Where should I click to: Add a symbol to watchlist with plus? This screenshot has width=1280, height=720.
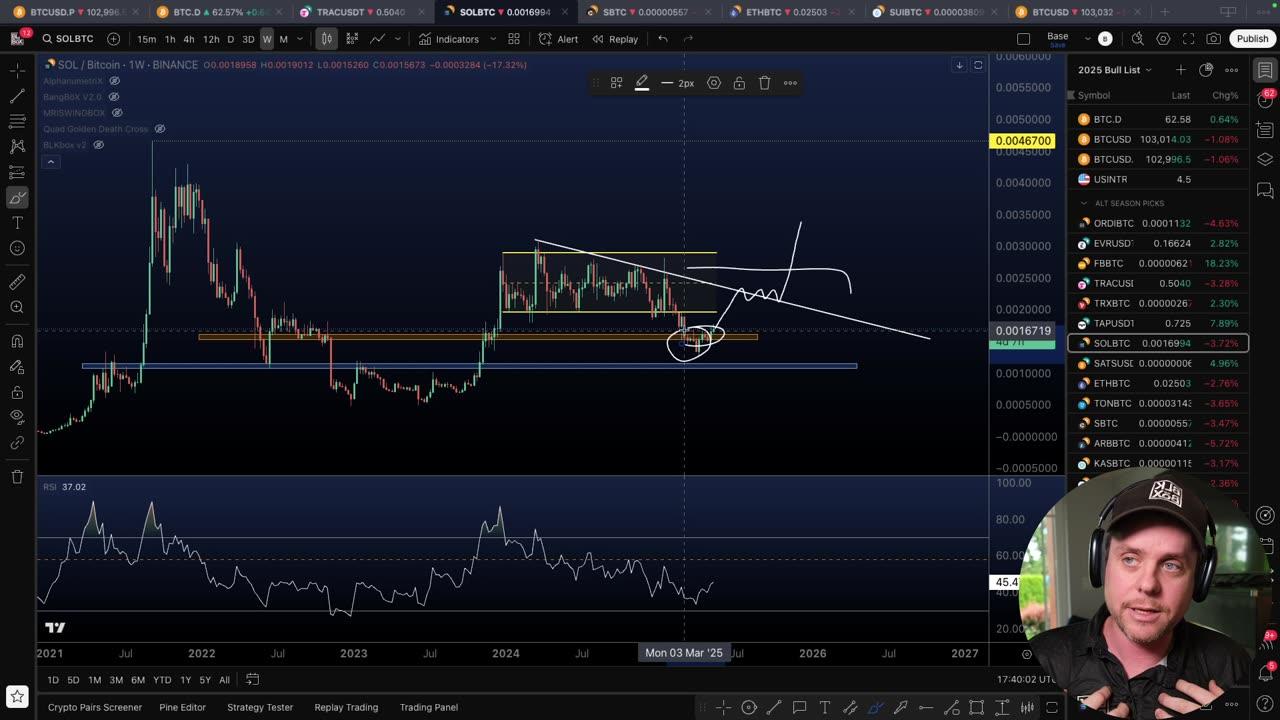[x=1181, y=70]
